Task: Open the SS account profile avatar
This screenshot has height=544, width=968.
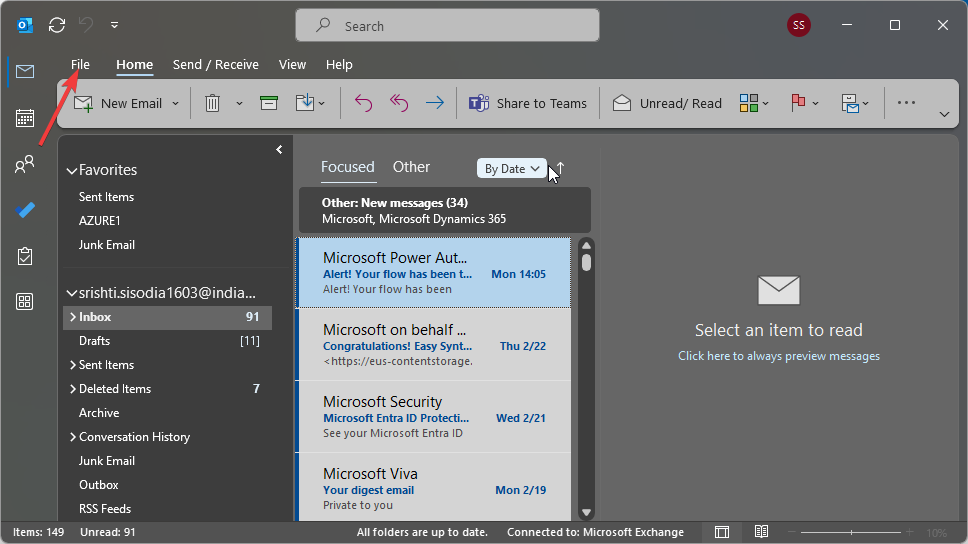Action: pos(799,25)
